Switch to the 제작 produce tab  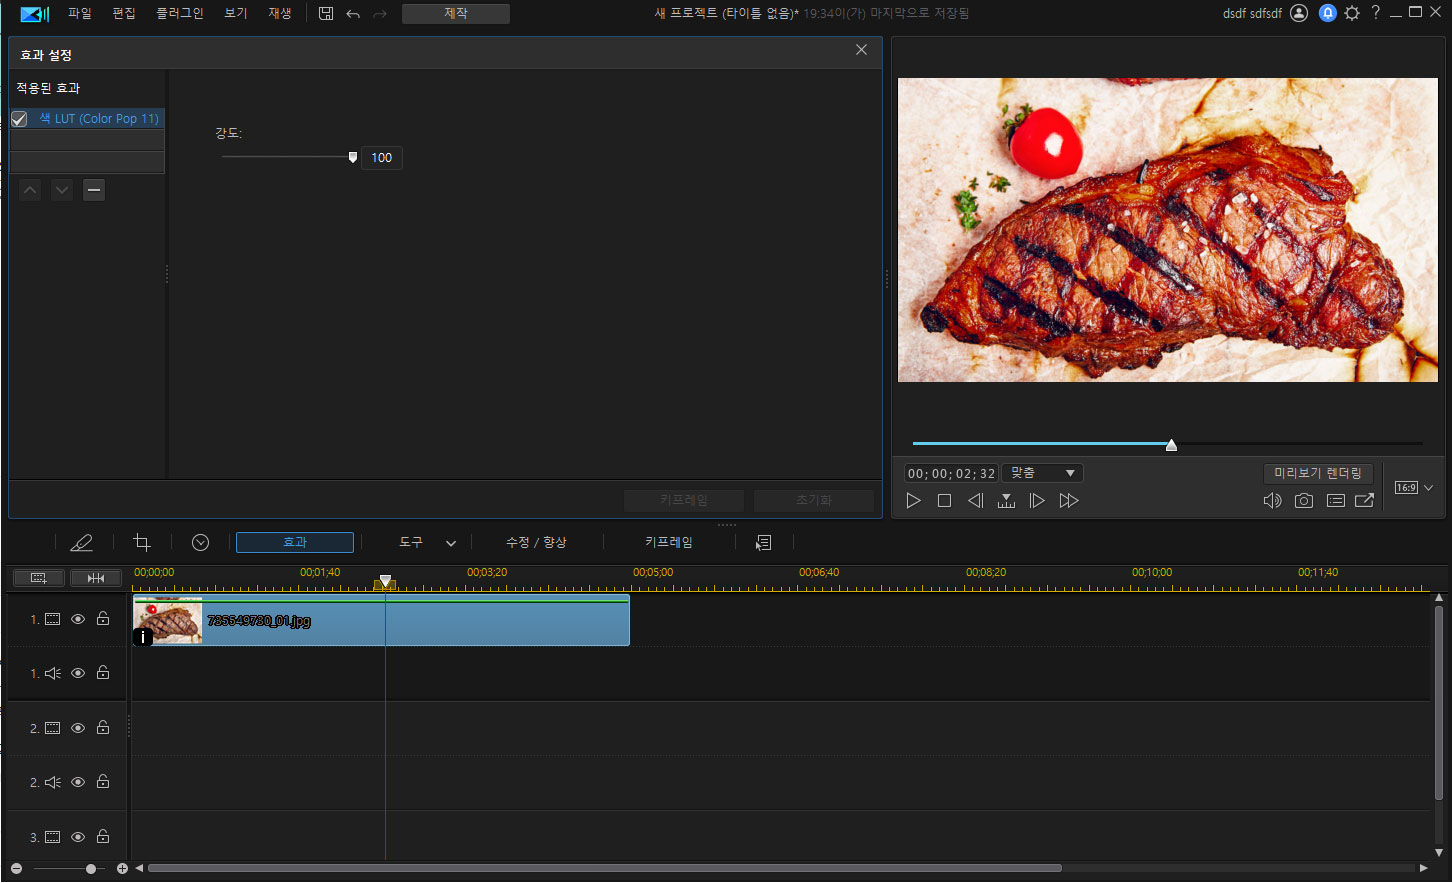(x=456, y=13)
